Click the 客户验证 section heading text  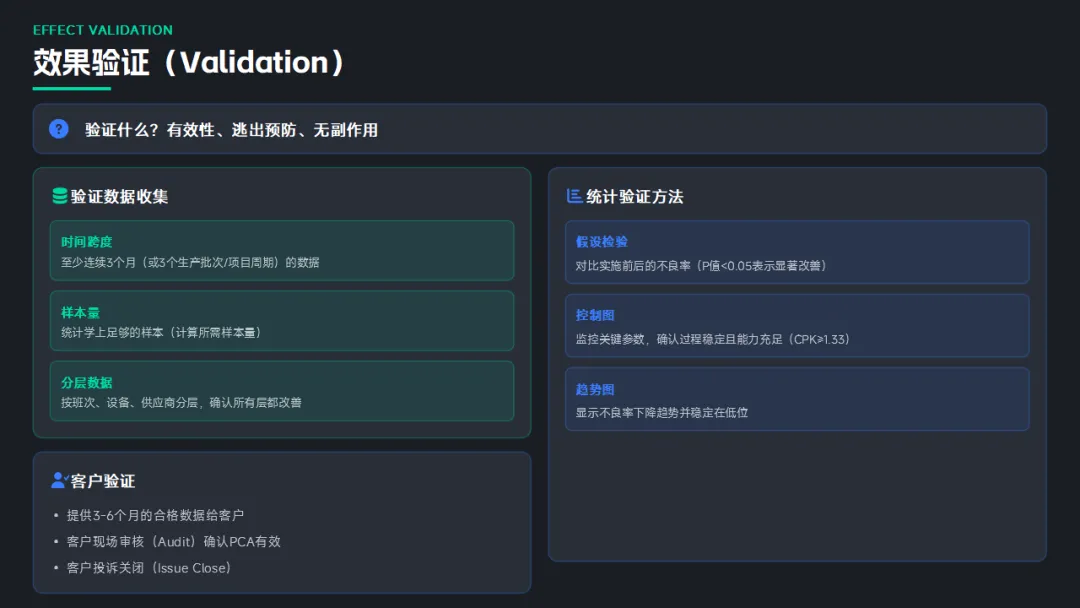click(x=102, y=481)
